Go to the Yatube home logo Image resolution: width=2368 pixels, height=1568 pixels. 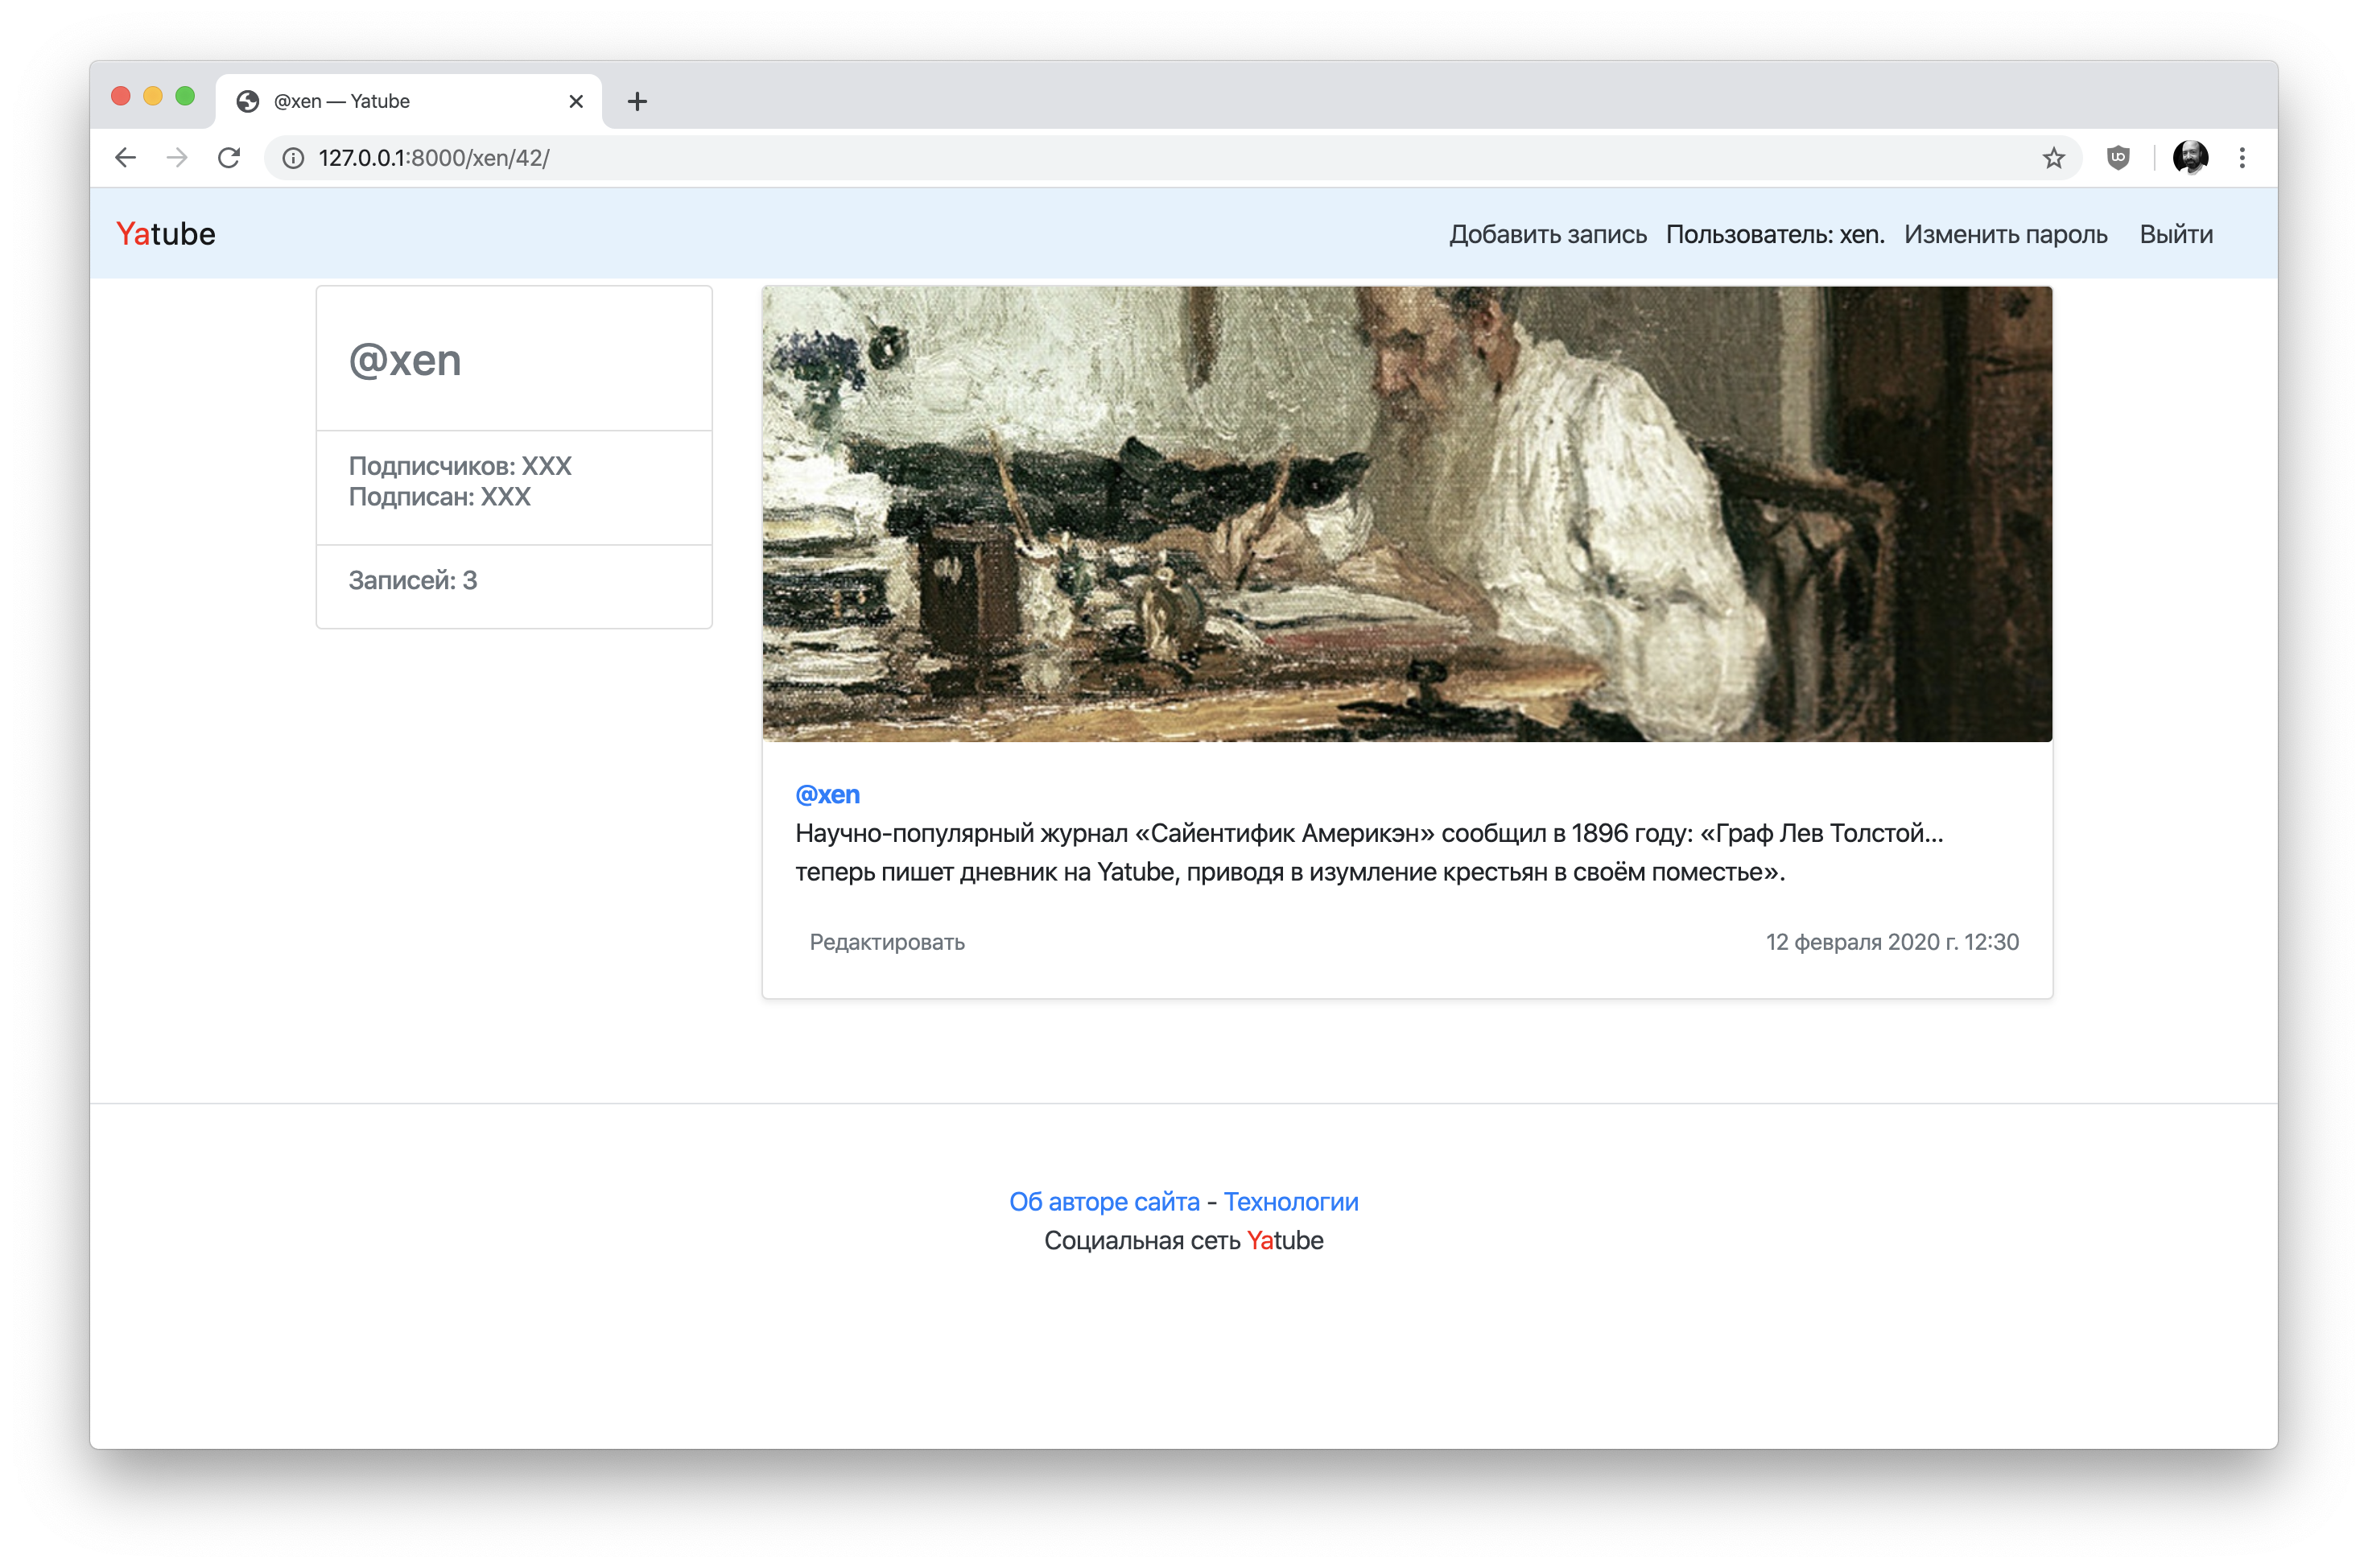[x=166, y=234]
